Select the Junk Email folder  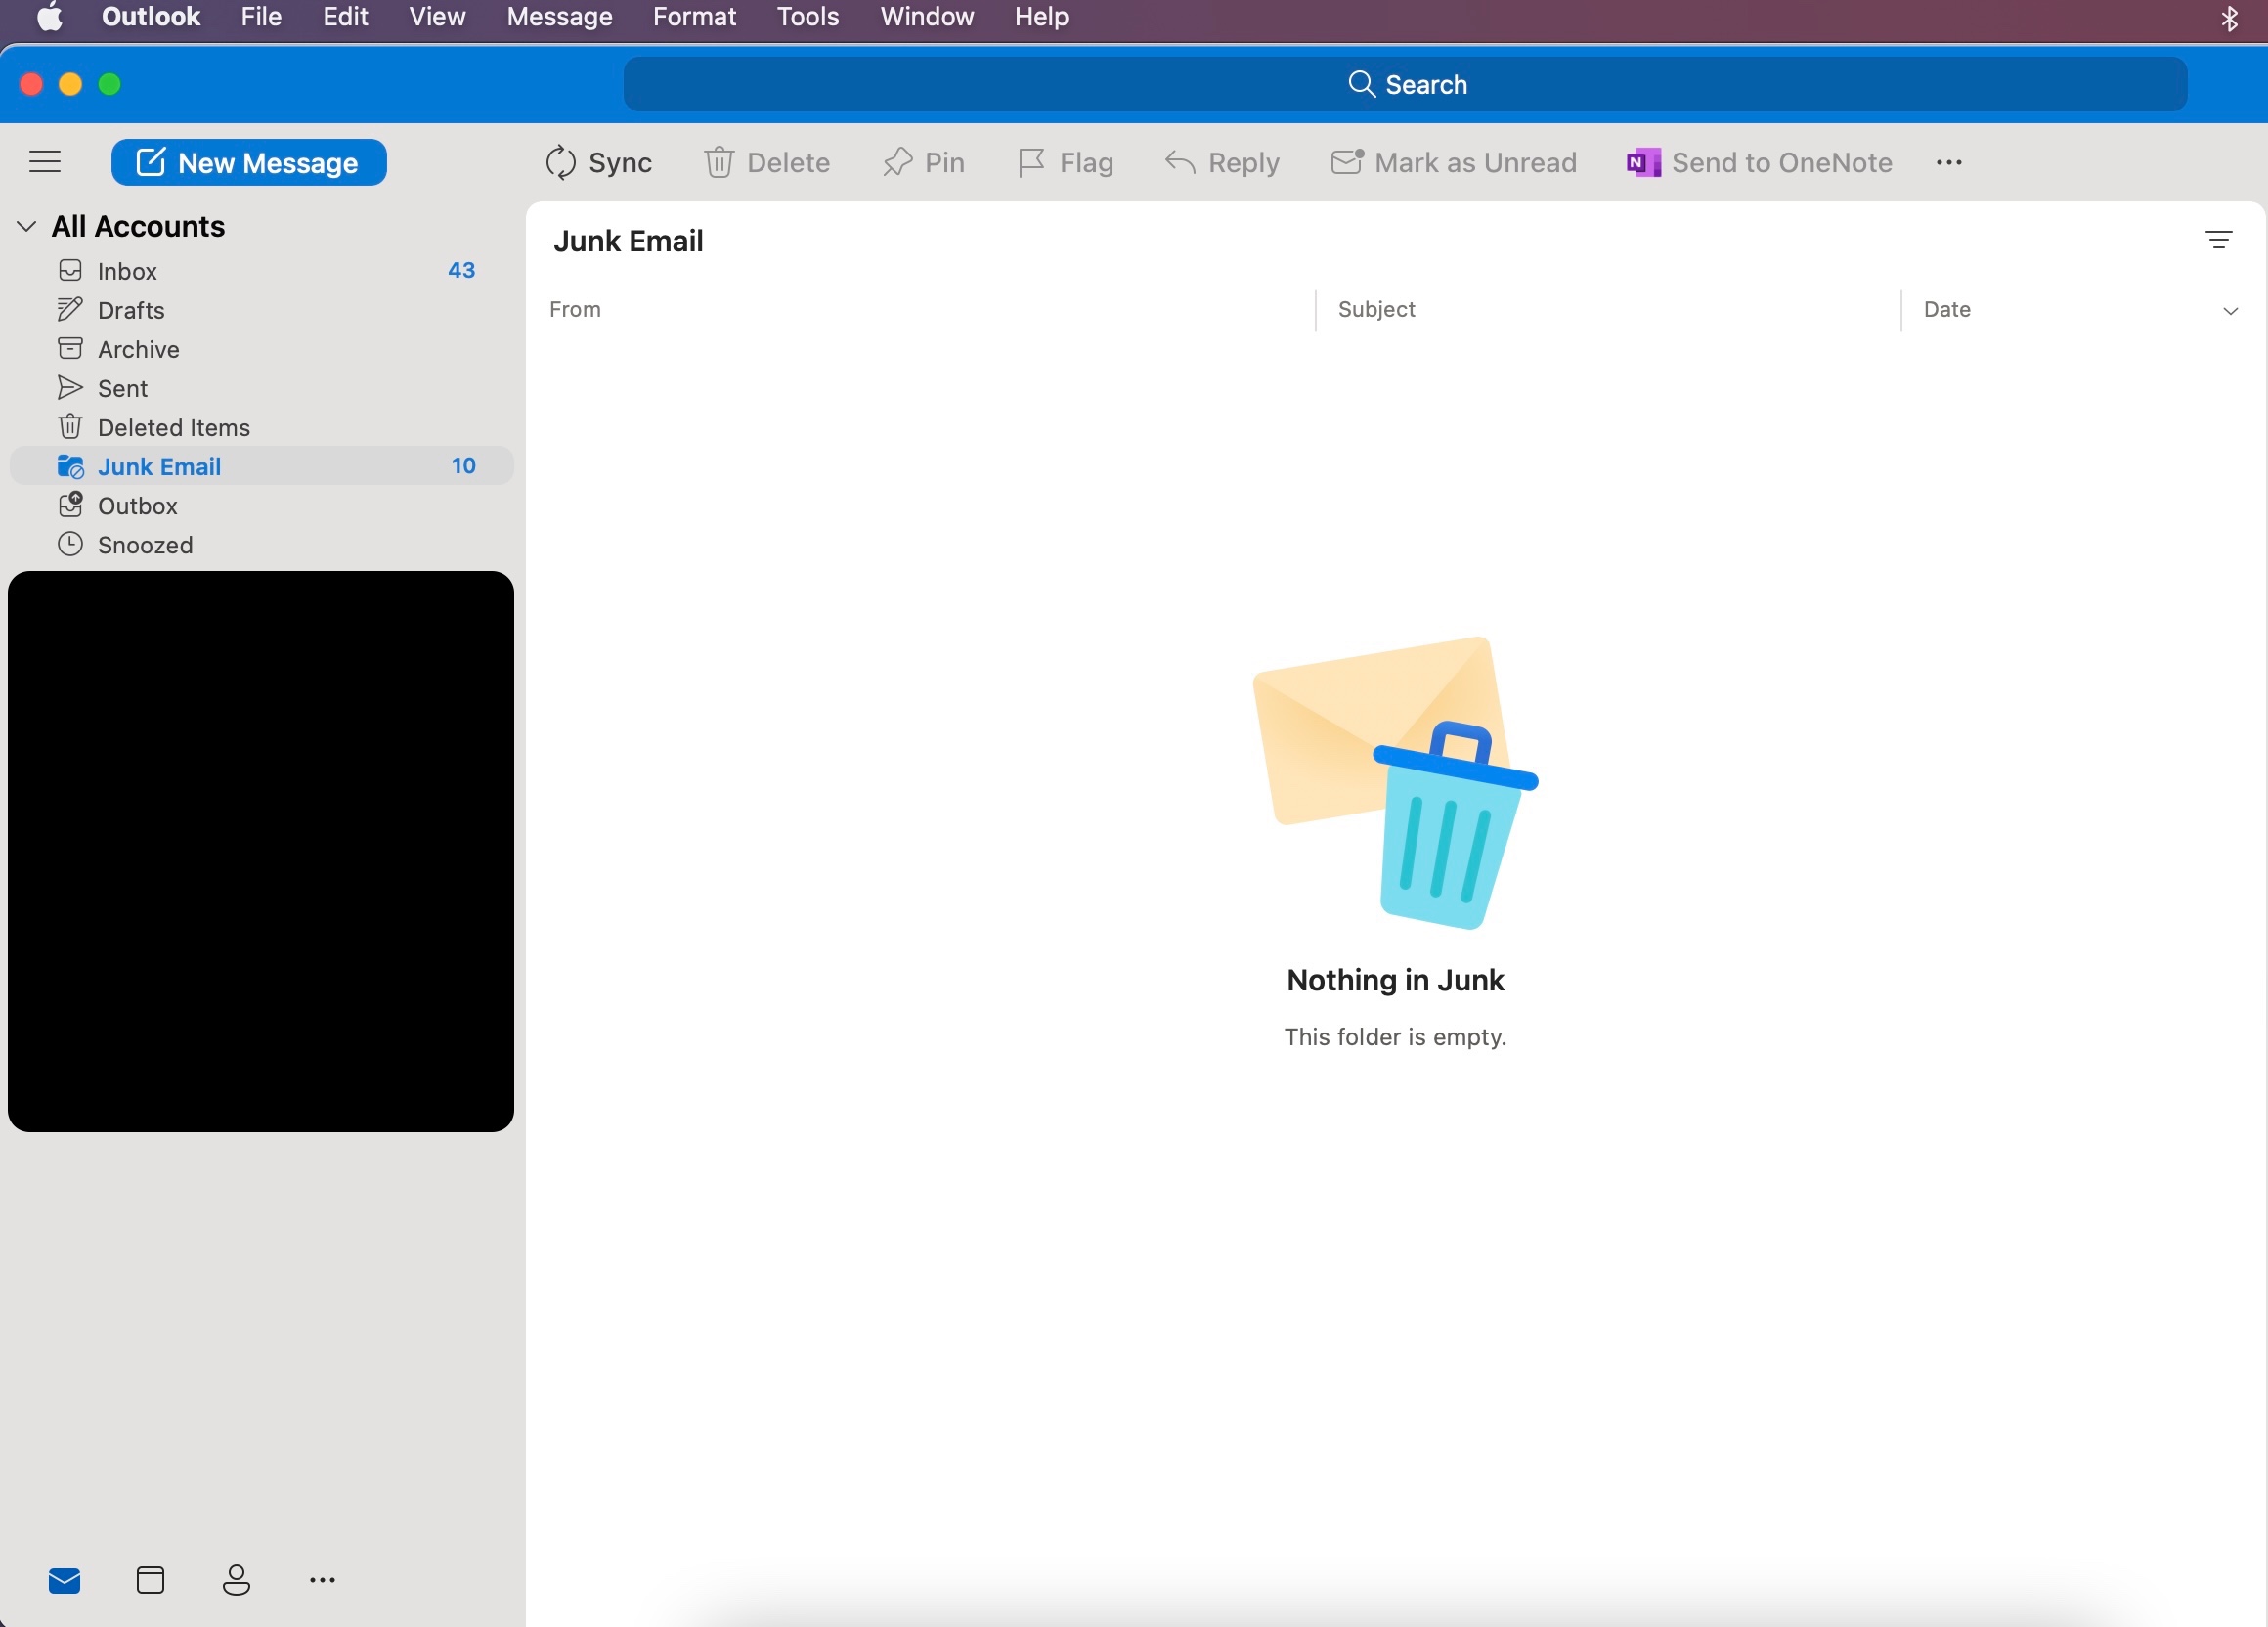tap(160, 464)
